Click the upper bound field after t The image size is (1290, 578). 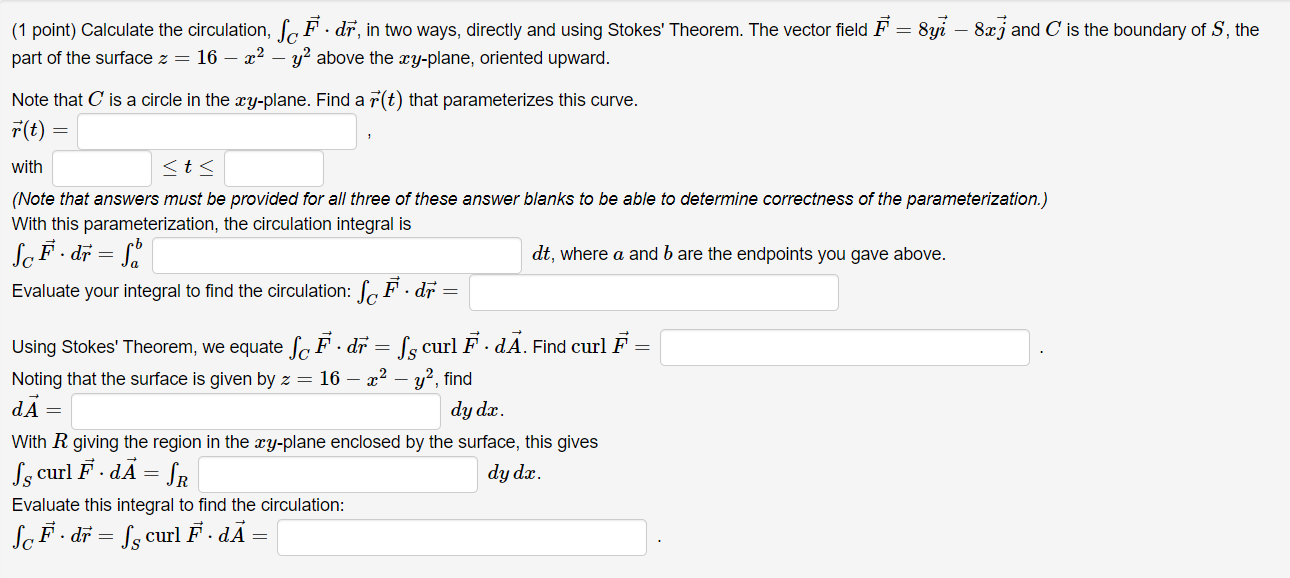273,167
